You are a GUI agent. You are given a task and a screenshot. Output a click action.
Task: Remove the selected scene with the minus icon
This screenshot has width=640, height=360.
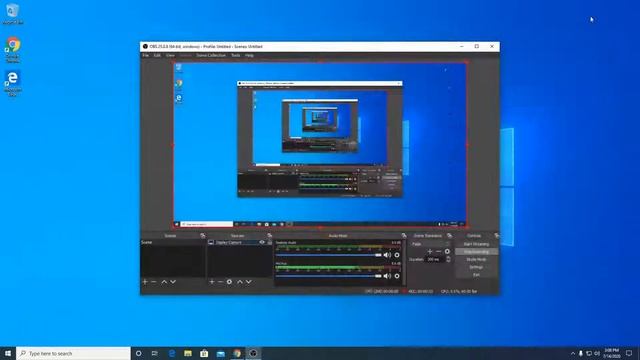pyautogui.click(x=154, y=282)
